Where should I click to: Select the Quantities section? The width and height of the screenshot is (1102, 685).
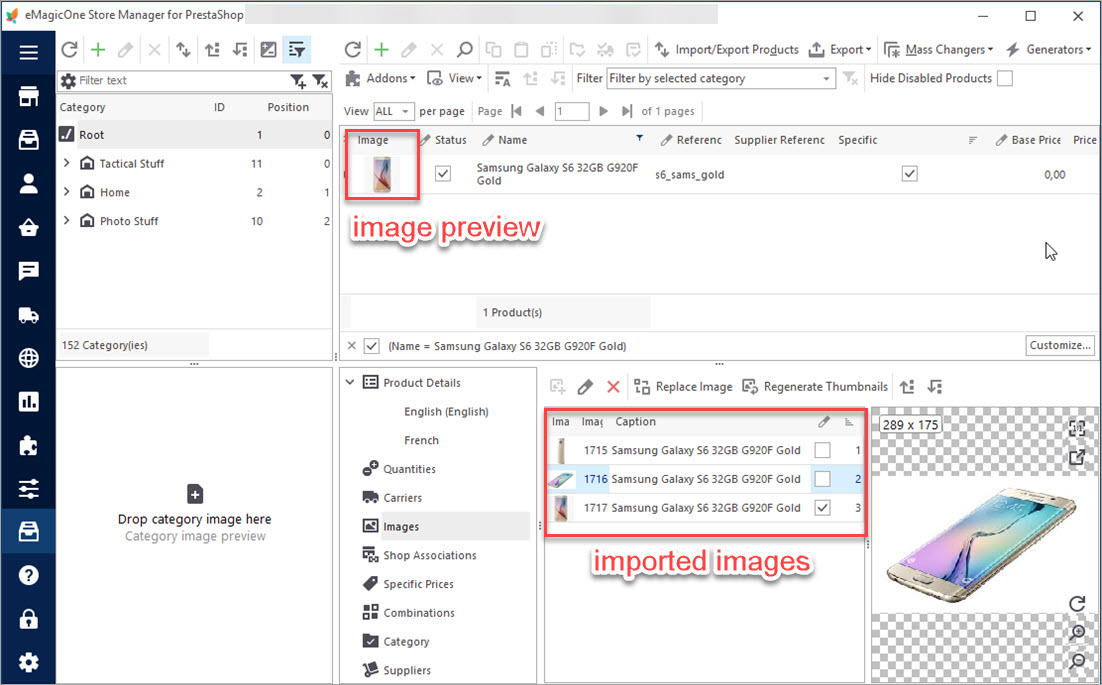(399, 469)
